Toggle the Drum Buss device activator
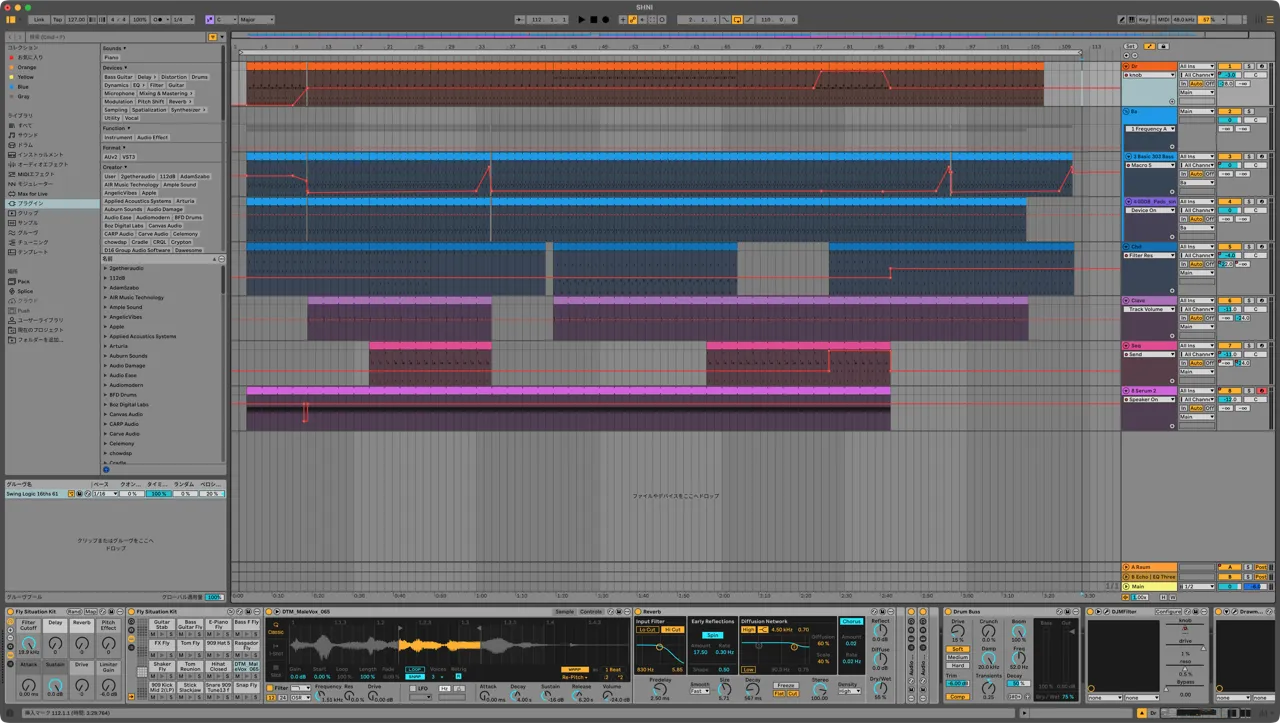Screen dimensions: 1280x723 coord(949,611)
